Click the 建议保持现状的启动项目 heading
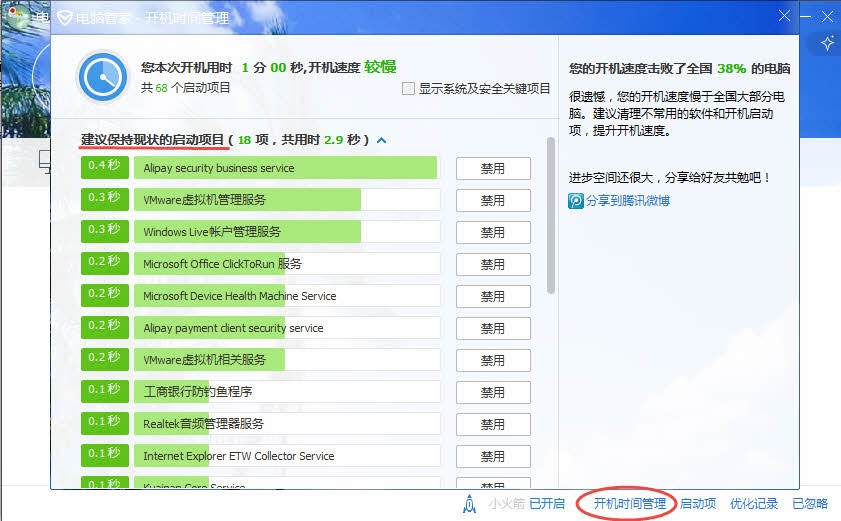 coord(152,140)
